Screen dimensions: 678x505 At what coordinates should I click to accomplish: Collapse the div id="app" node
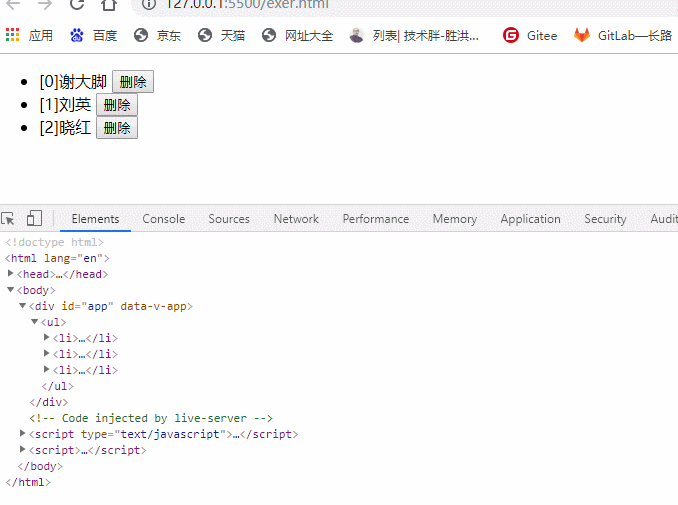click(22, 306)
